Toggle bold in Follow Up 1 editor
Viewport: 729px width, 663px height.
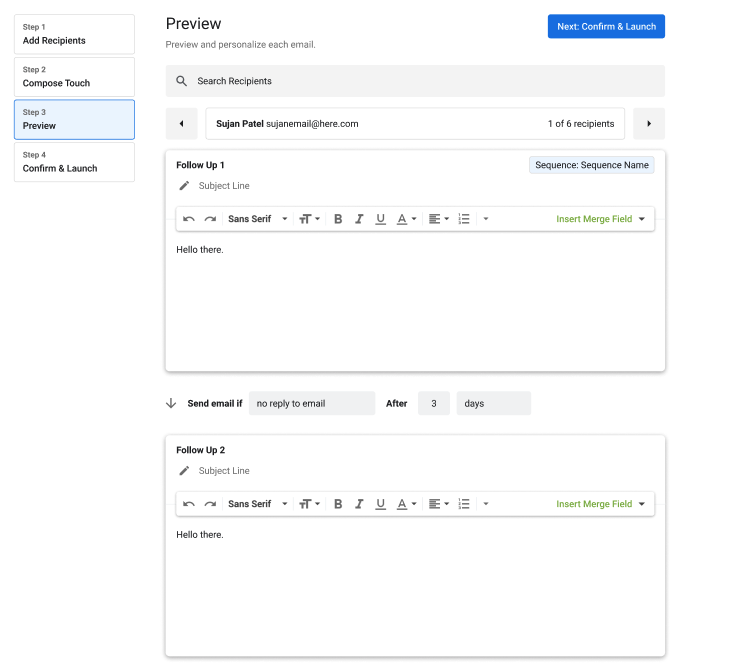338,219
